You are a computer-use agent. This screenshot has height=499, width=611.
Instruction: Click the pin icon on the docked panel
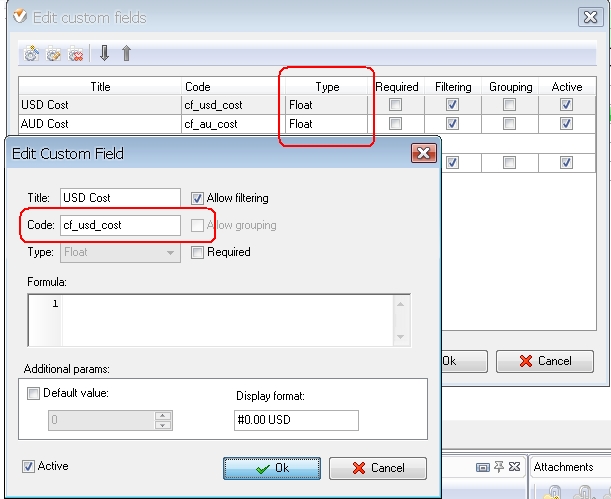[x=499, y=467]
